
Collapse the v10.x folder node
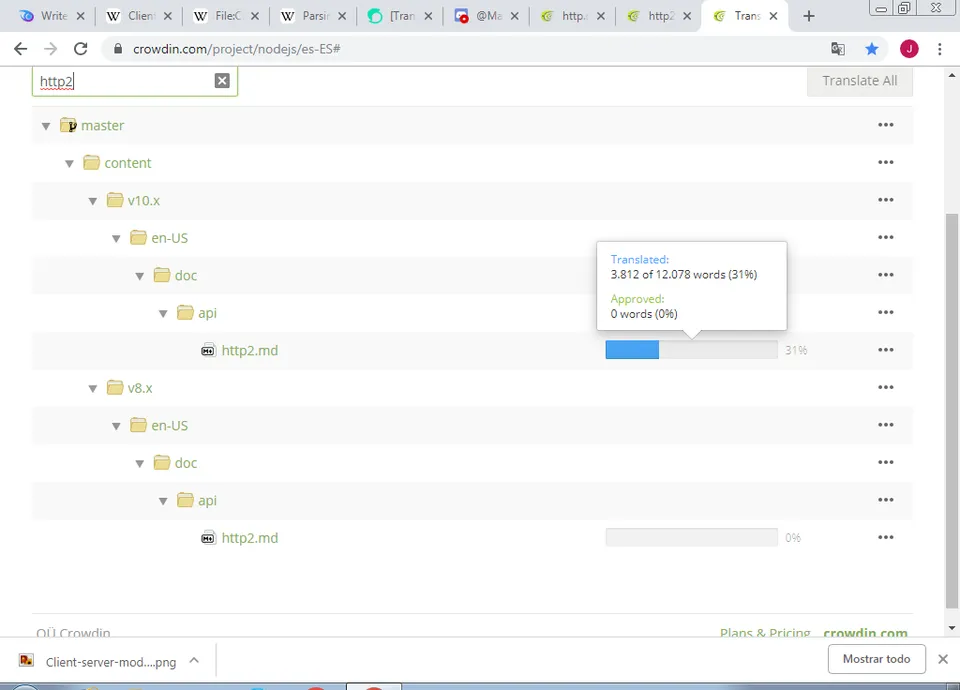[92, 201]
